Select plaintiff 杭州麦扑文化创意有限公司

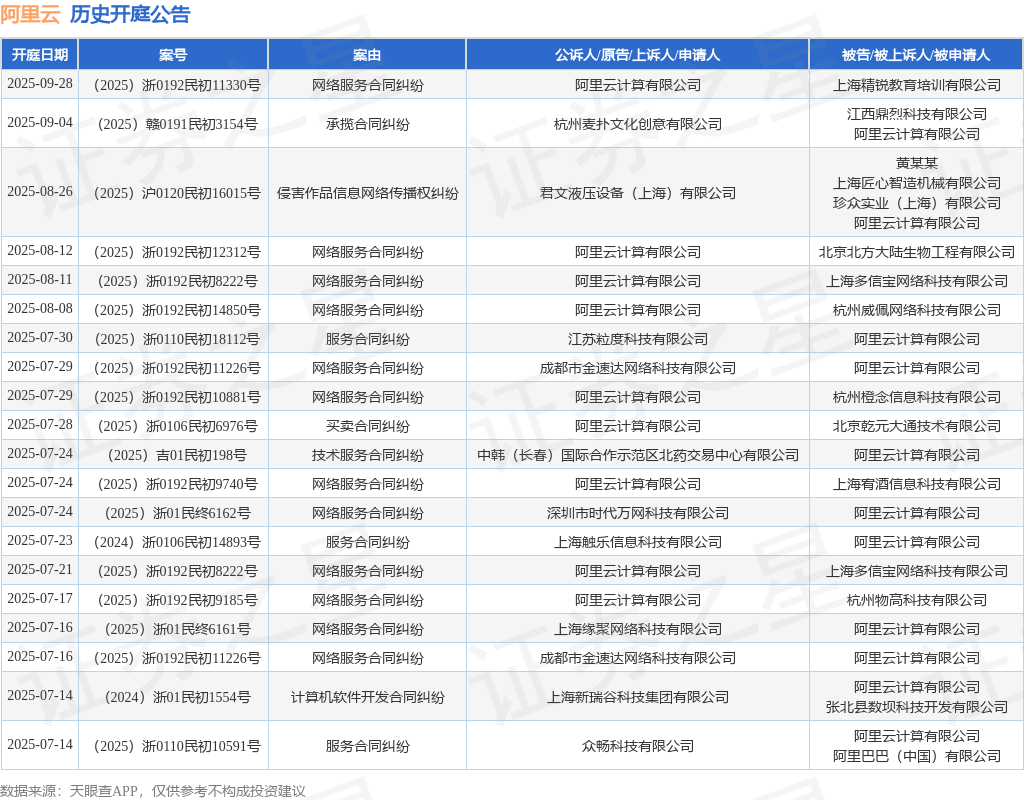point(637,124)
